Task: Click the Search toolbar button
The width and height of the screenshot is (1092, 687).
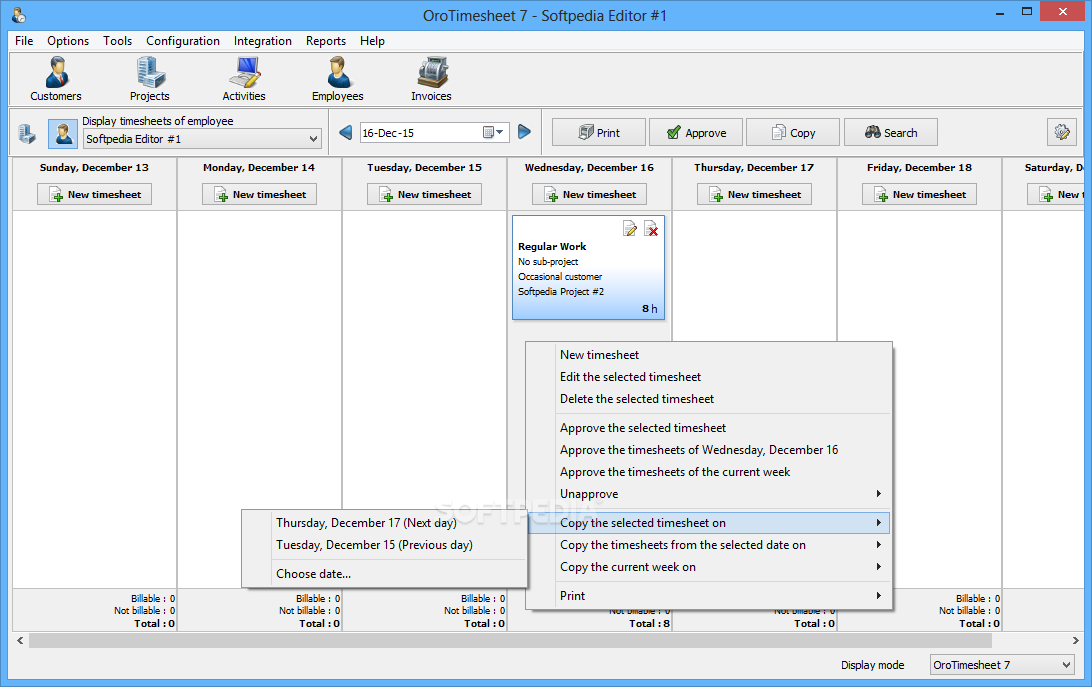Action: [891, 132]
